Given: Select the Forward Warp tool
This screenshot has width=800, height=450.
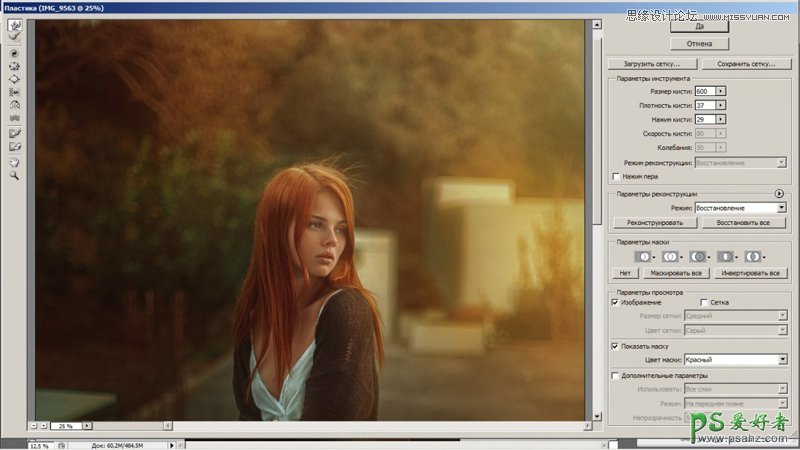Looking at the screenshot, I should (15, 23).
